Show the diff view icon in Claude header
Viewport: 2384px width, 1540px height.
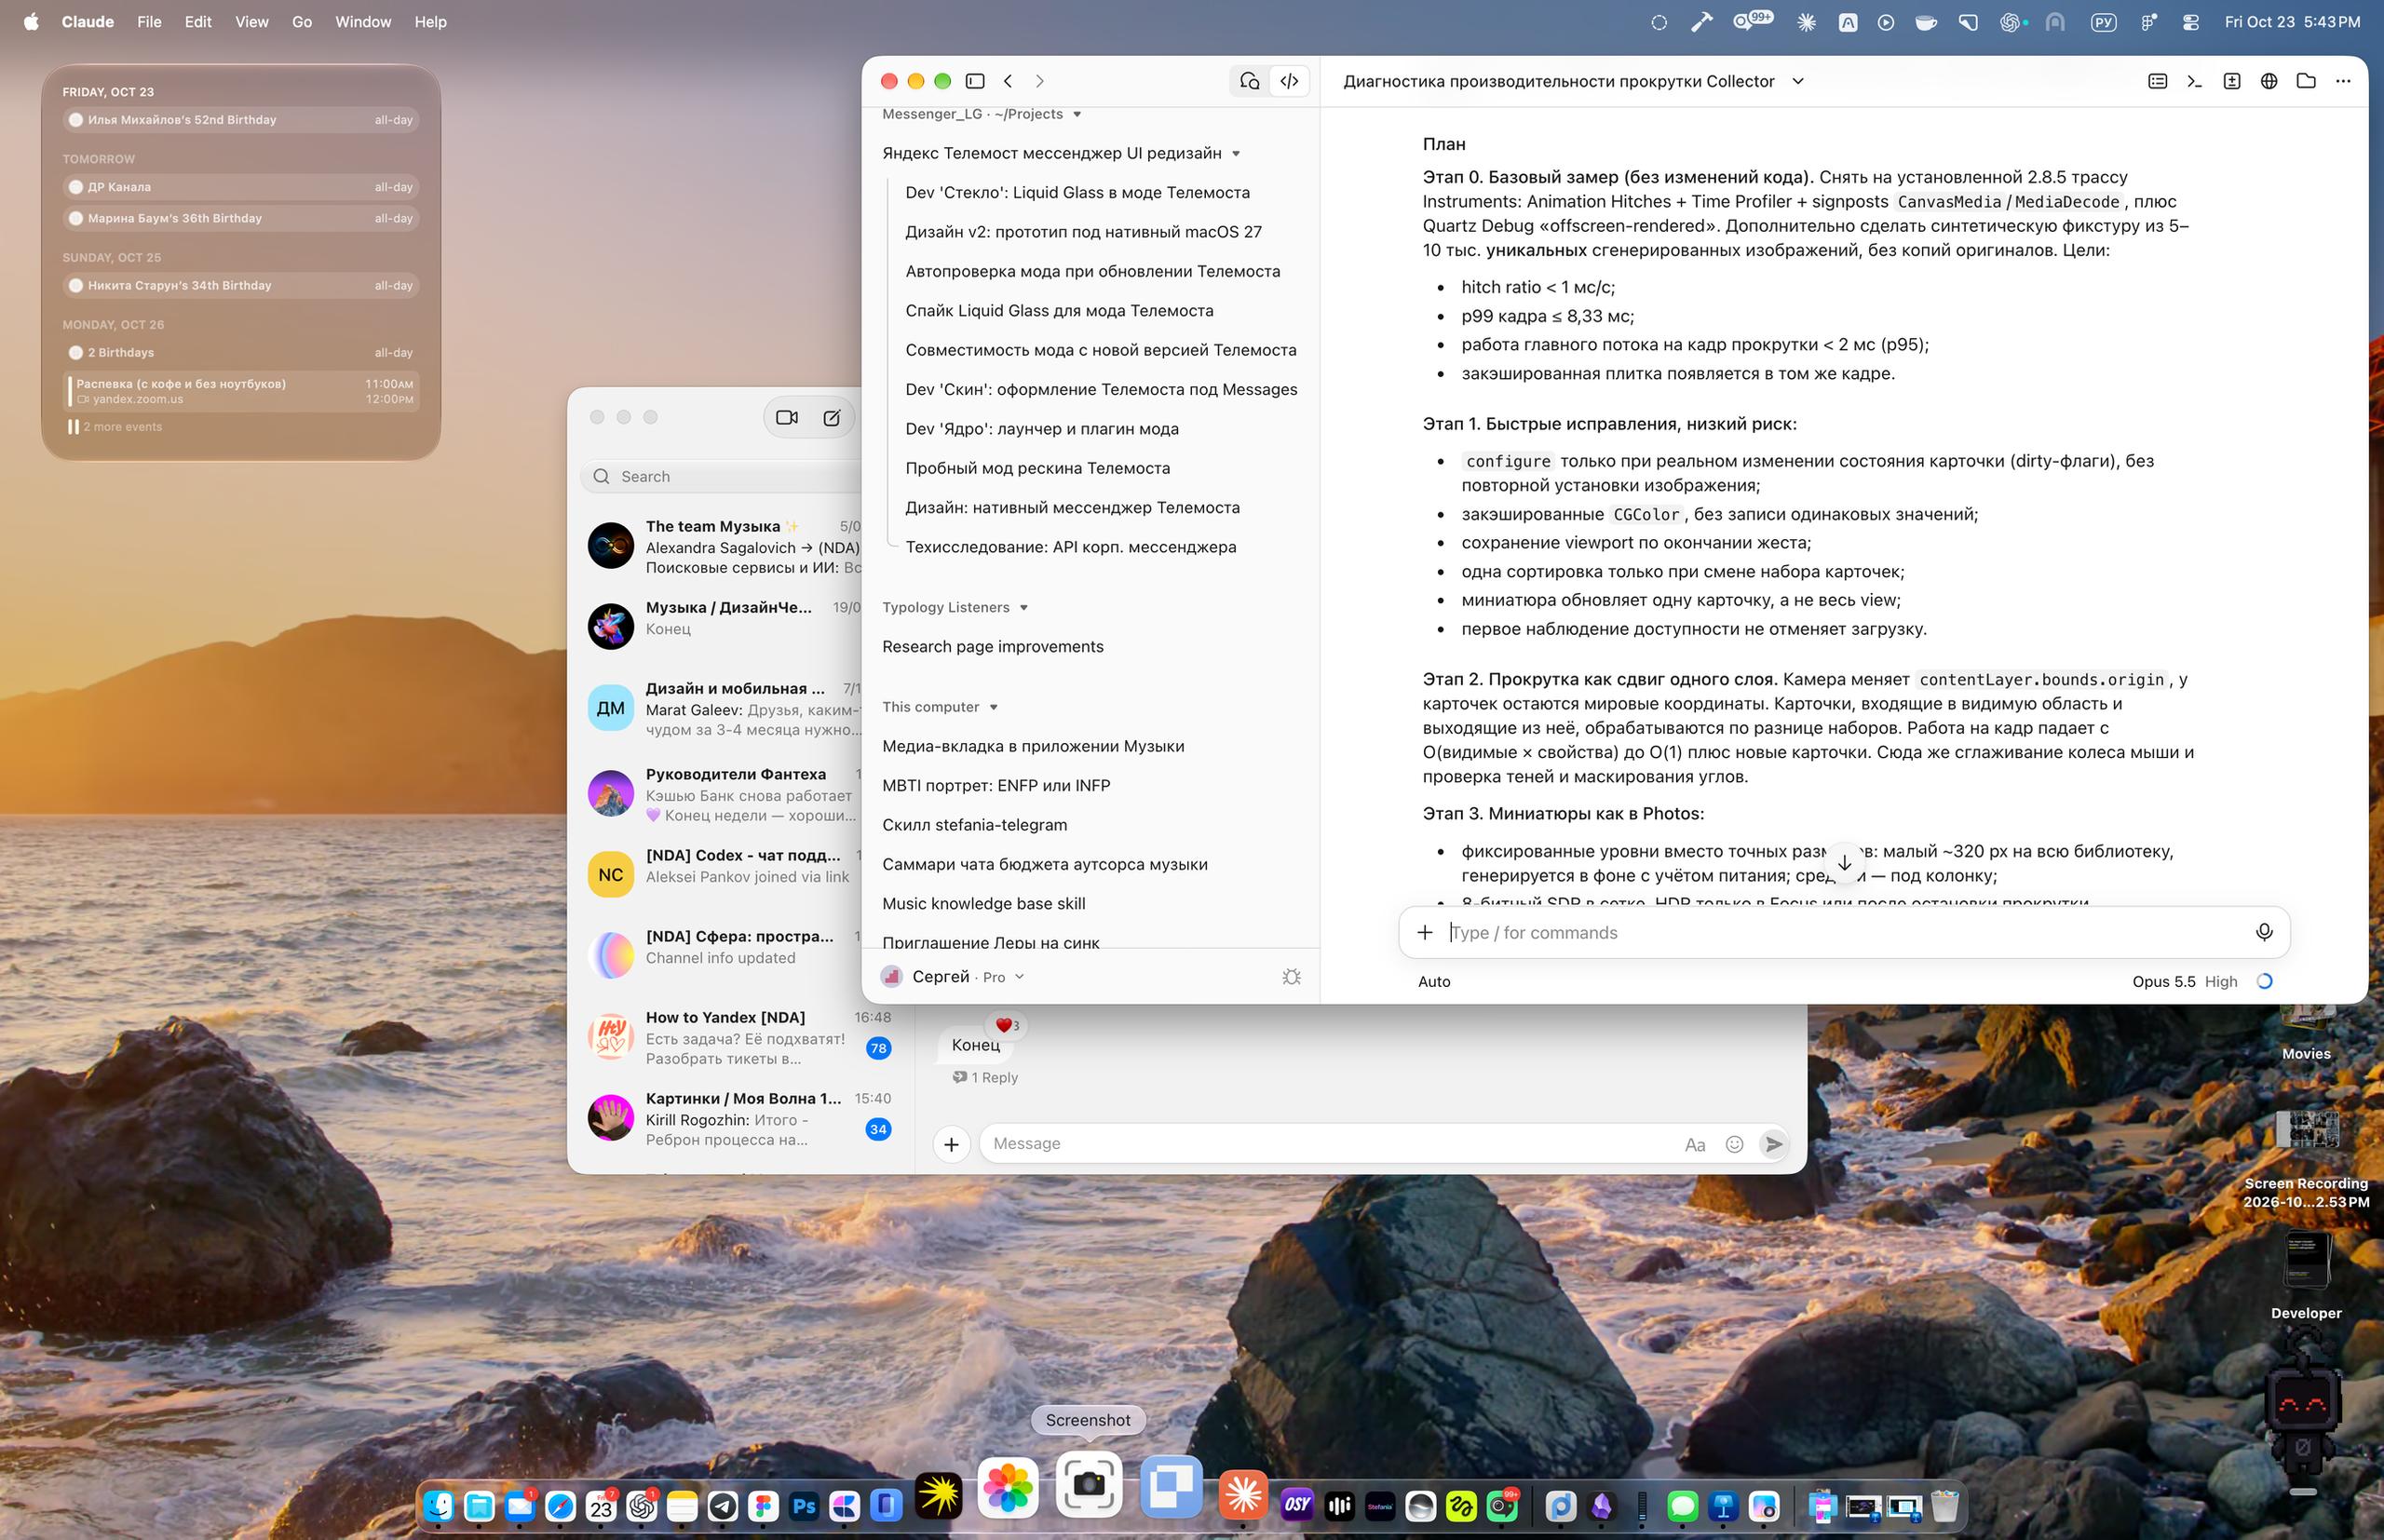2231,81
